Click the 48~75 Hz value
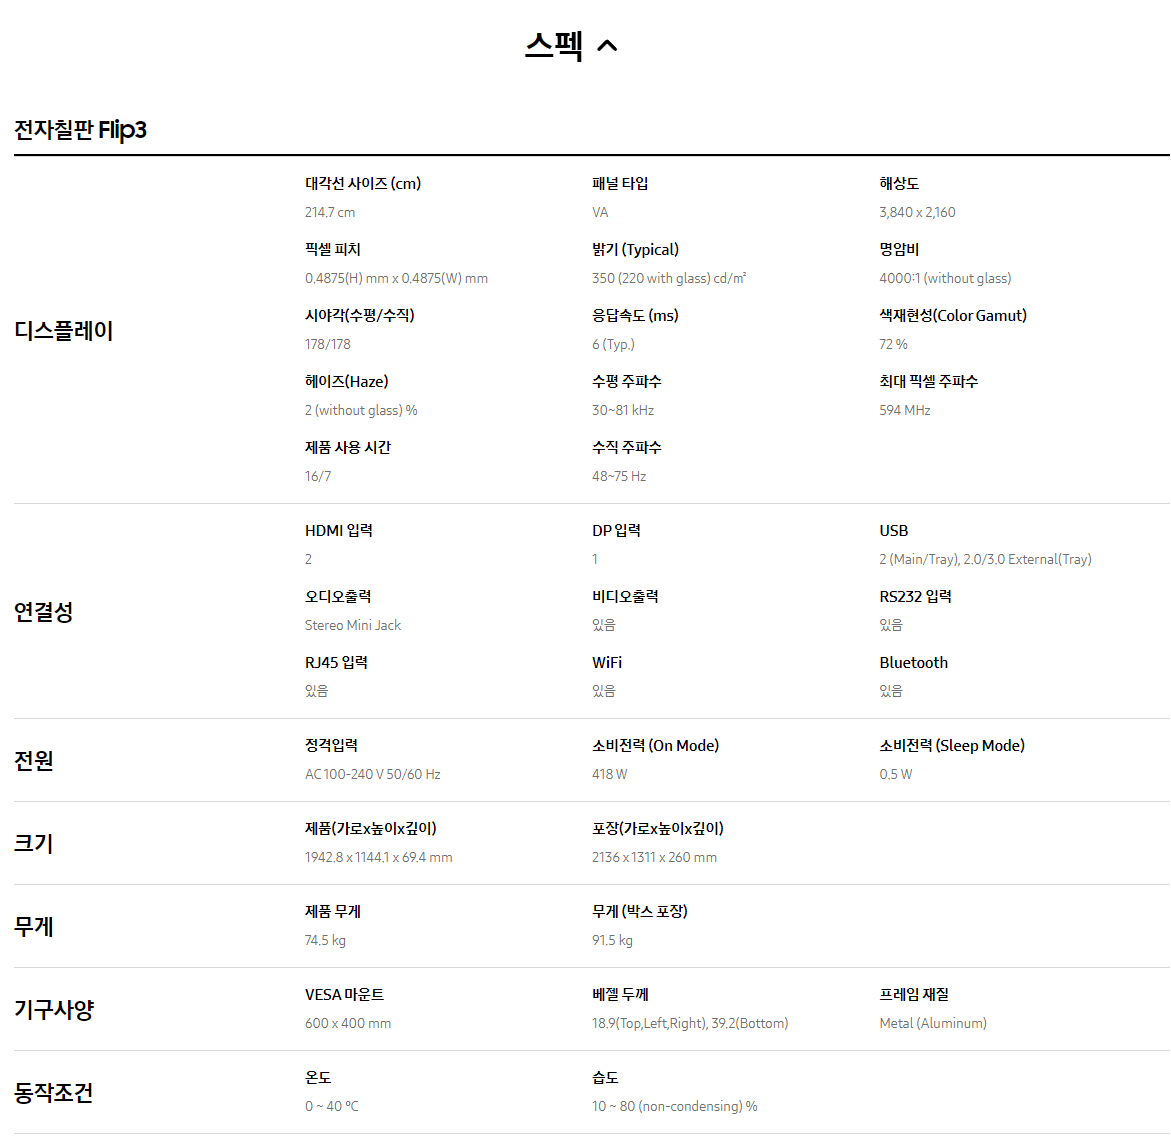Image resolution: width=1171 pixels, height=1137 pixels. (619, 476)
